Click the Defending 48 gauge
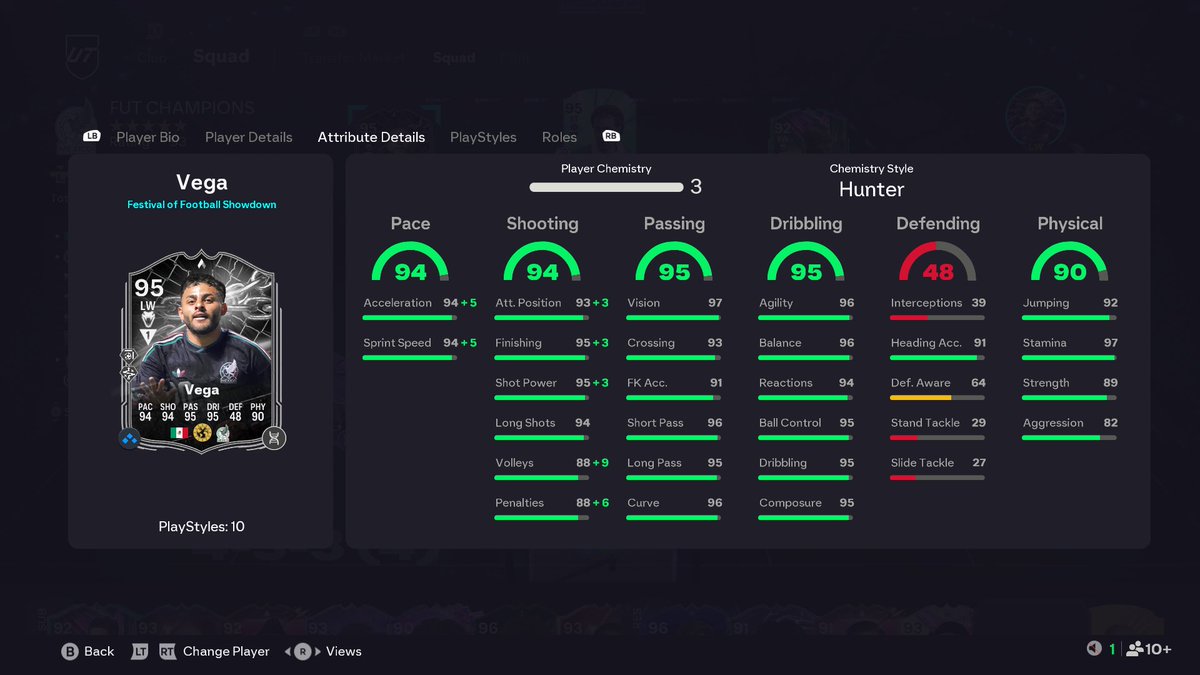Viewport: 1200px width, 675px height. tap(938, 262)
